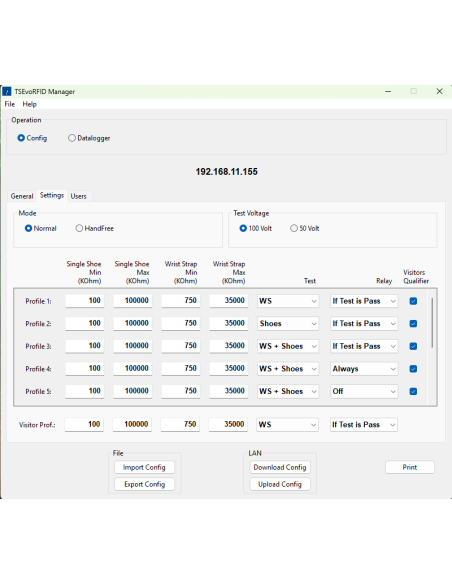This screenshot has height=584, width=452.
Task: Click the Import Config button
Action: pos(144,467)
